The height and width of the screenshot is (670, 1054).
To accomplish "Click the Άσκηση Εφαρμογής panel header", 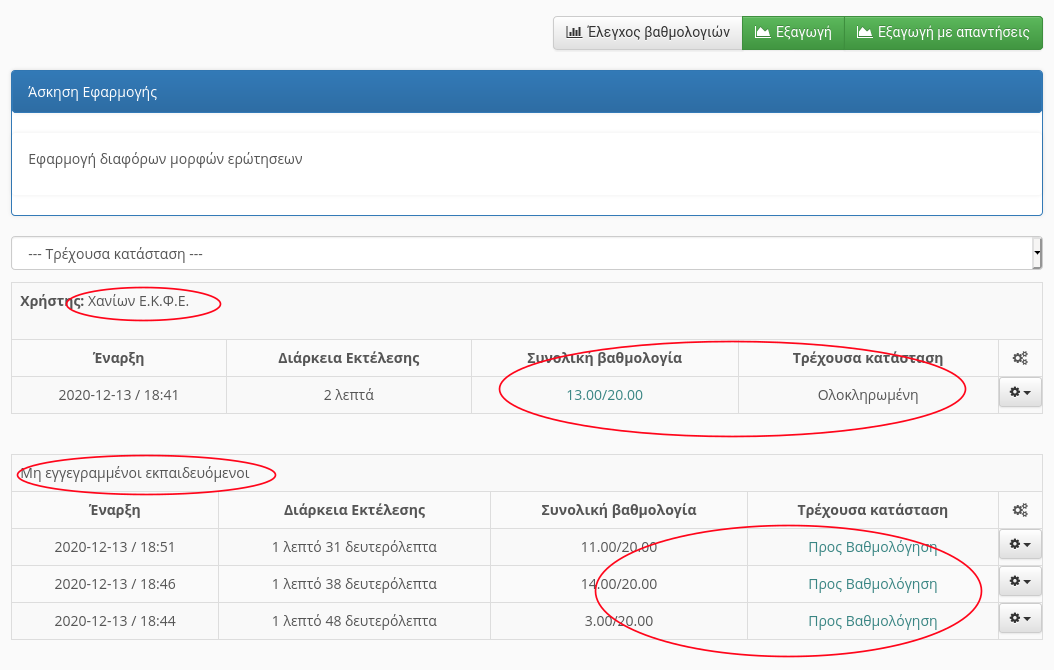I will coord(527,92).
